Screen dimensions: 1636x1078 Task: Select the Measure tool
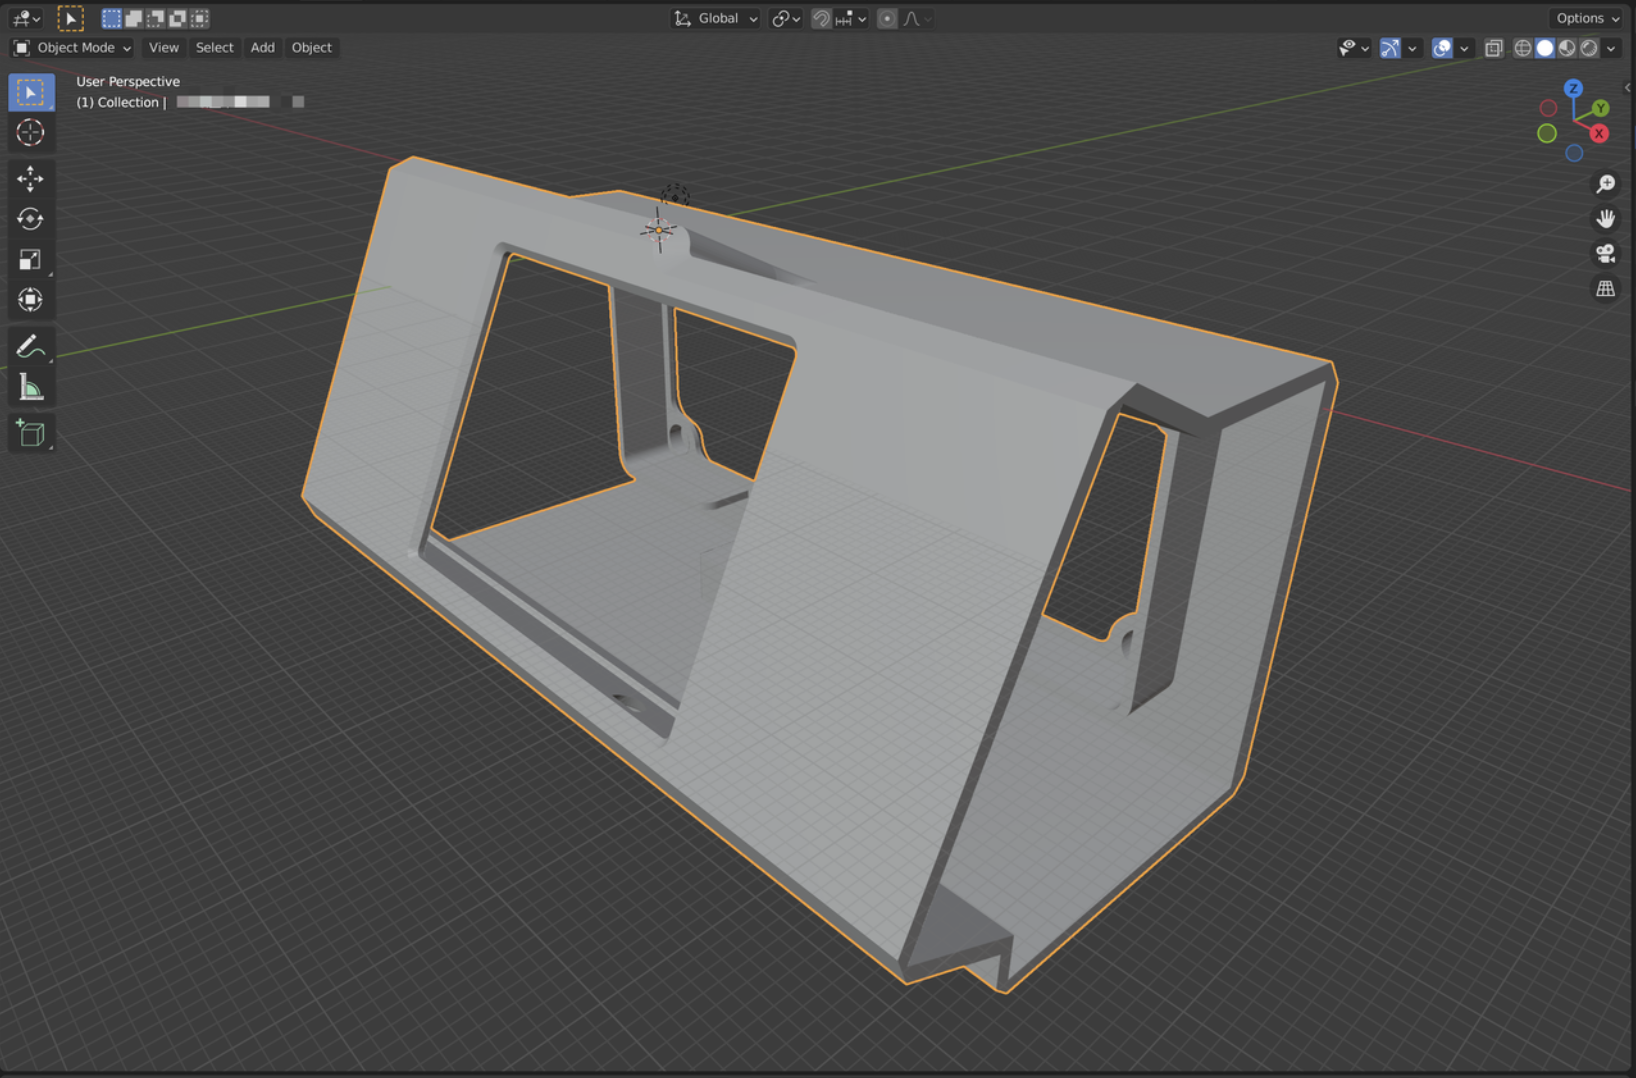[30, 388]
